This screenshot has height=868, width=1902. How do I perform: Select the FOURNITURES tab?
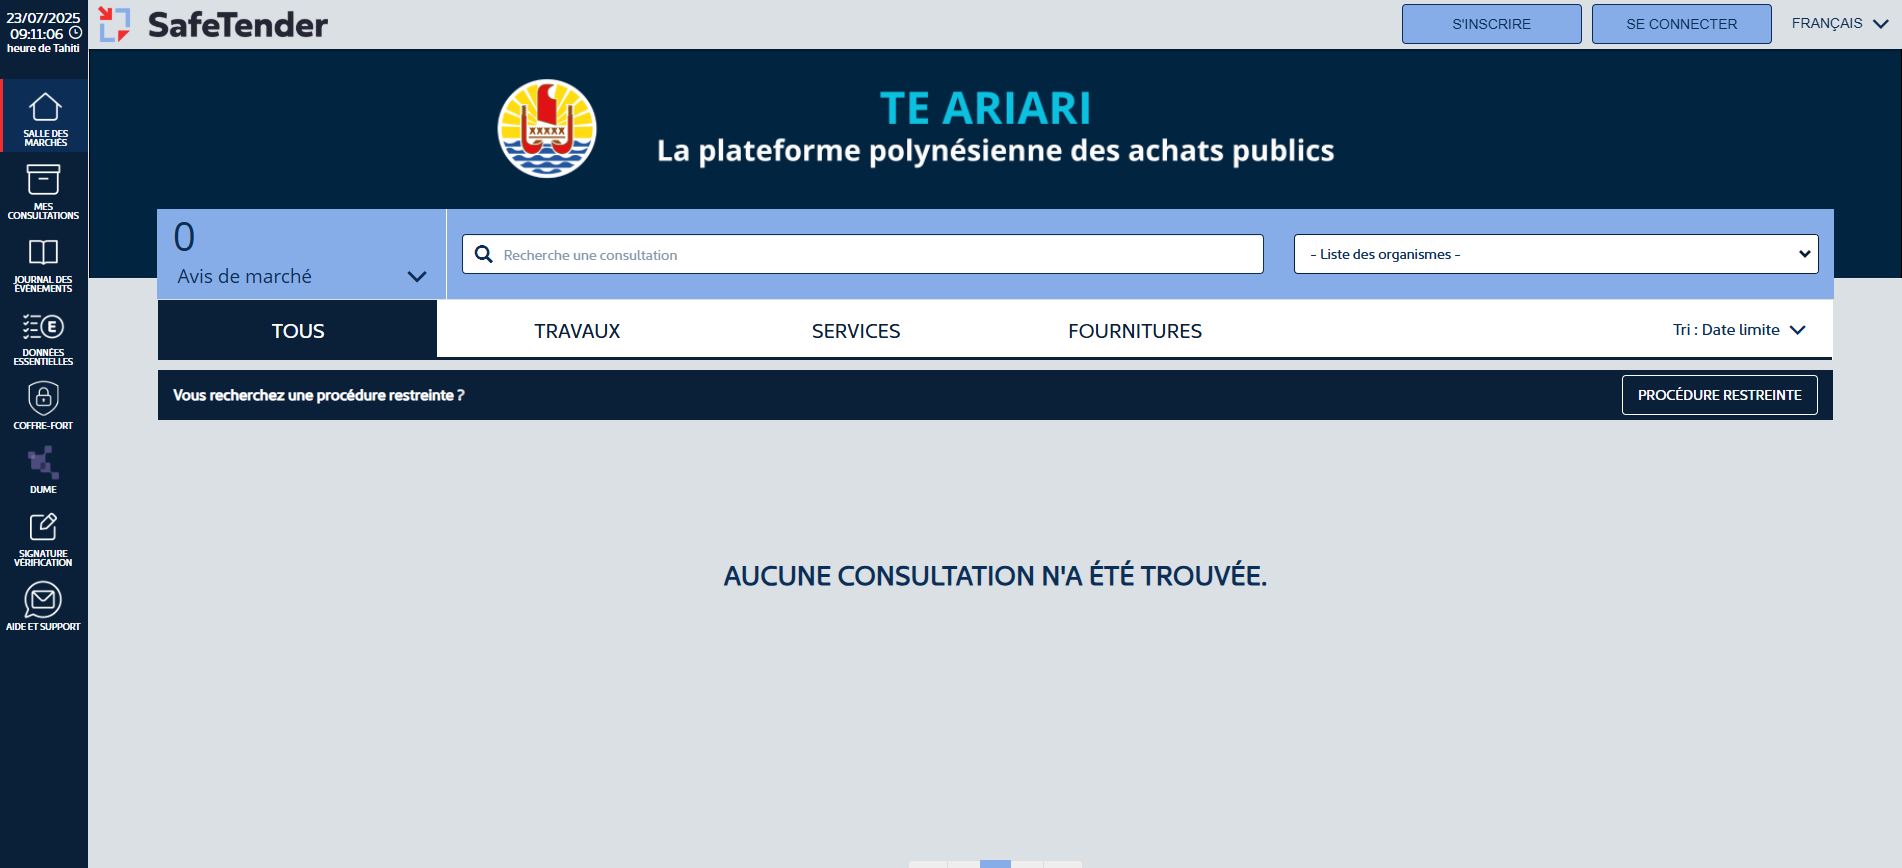[1135, 330]
